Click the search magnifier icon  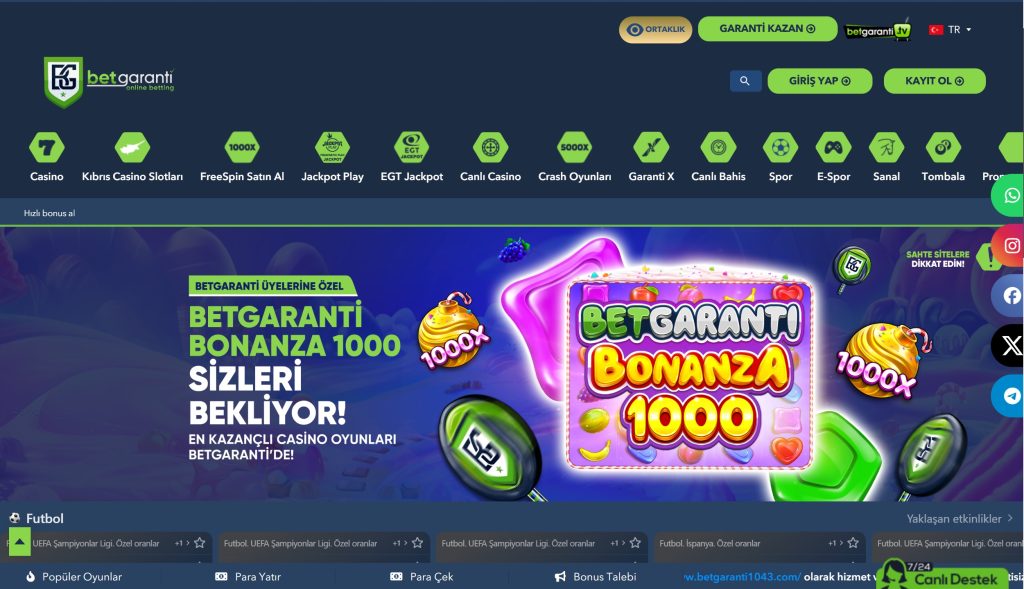[x=745, y=81]
